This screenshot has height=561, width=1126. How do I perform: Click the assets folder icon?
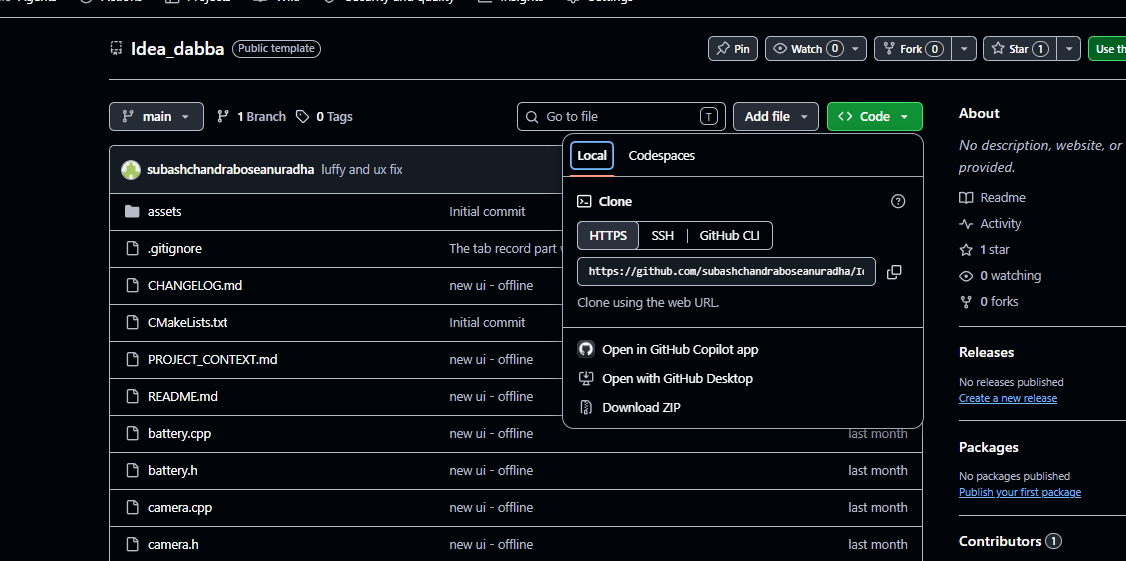click(x=131, y=212)
